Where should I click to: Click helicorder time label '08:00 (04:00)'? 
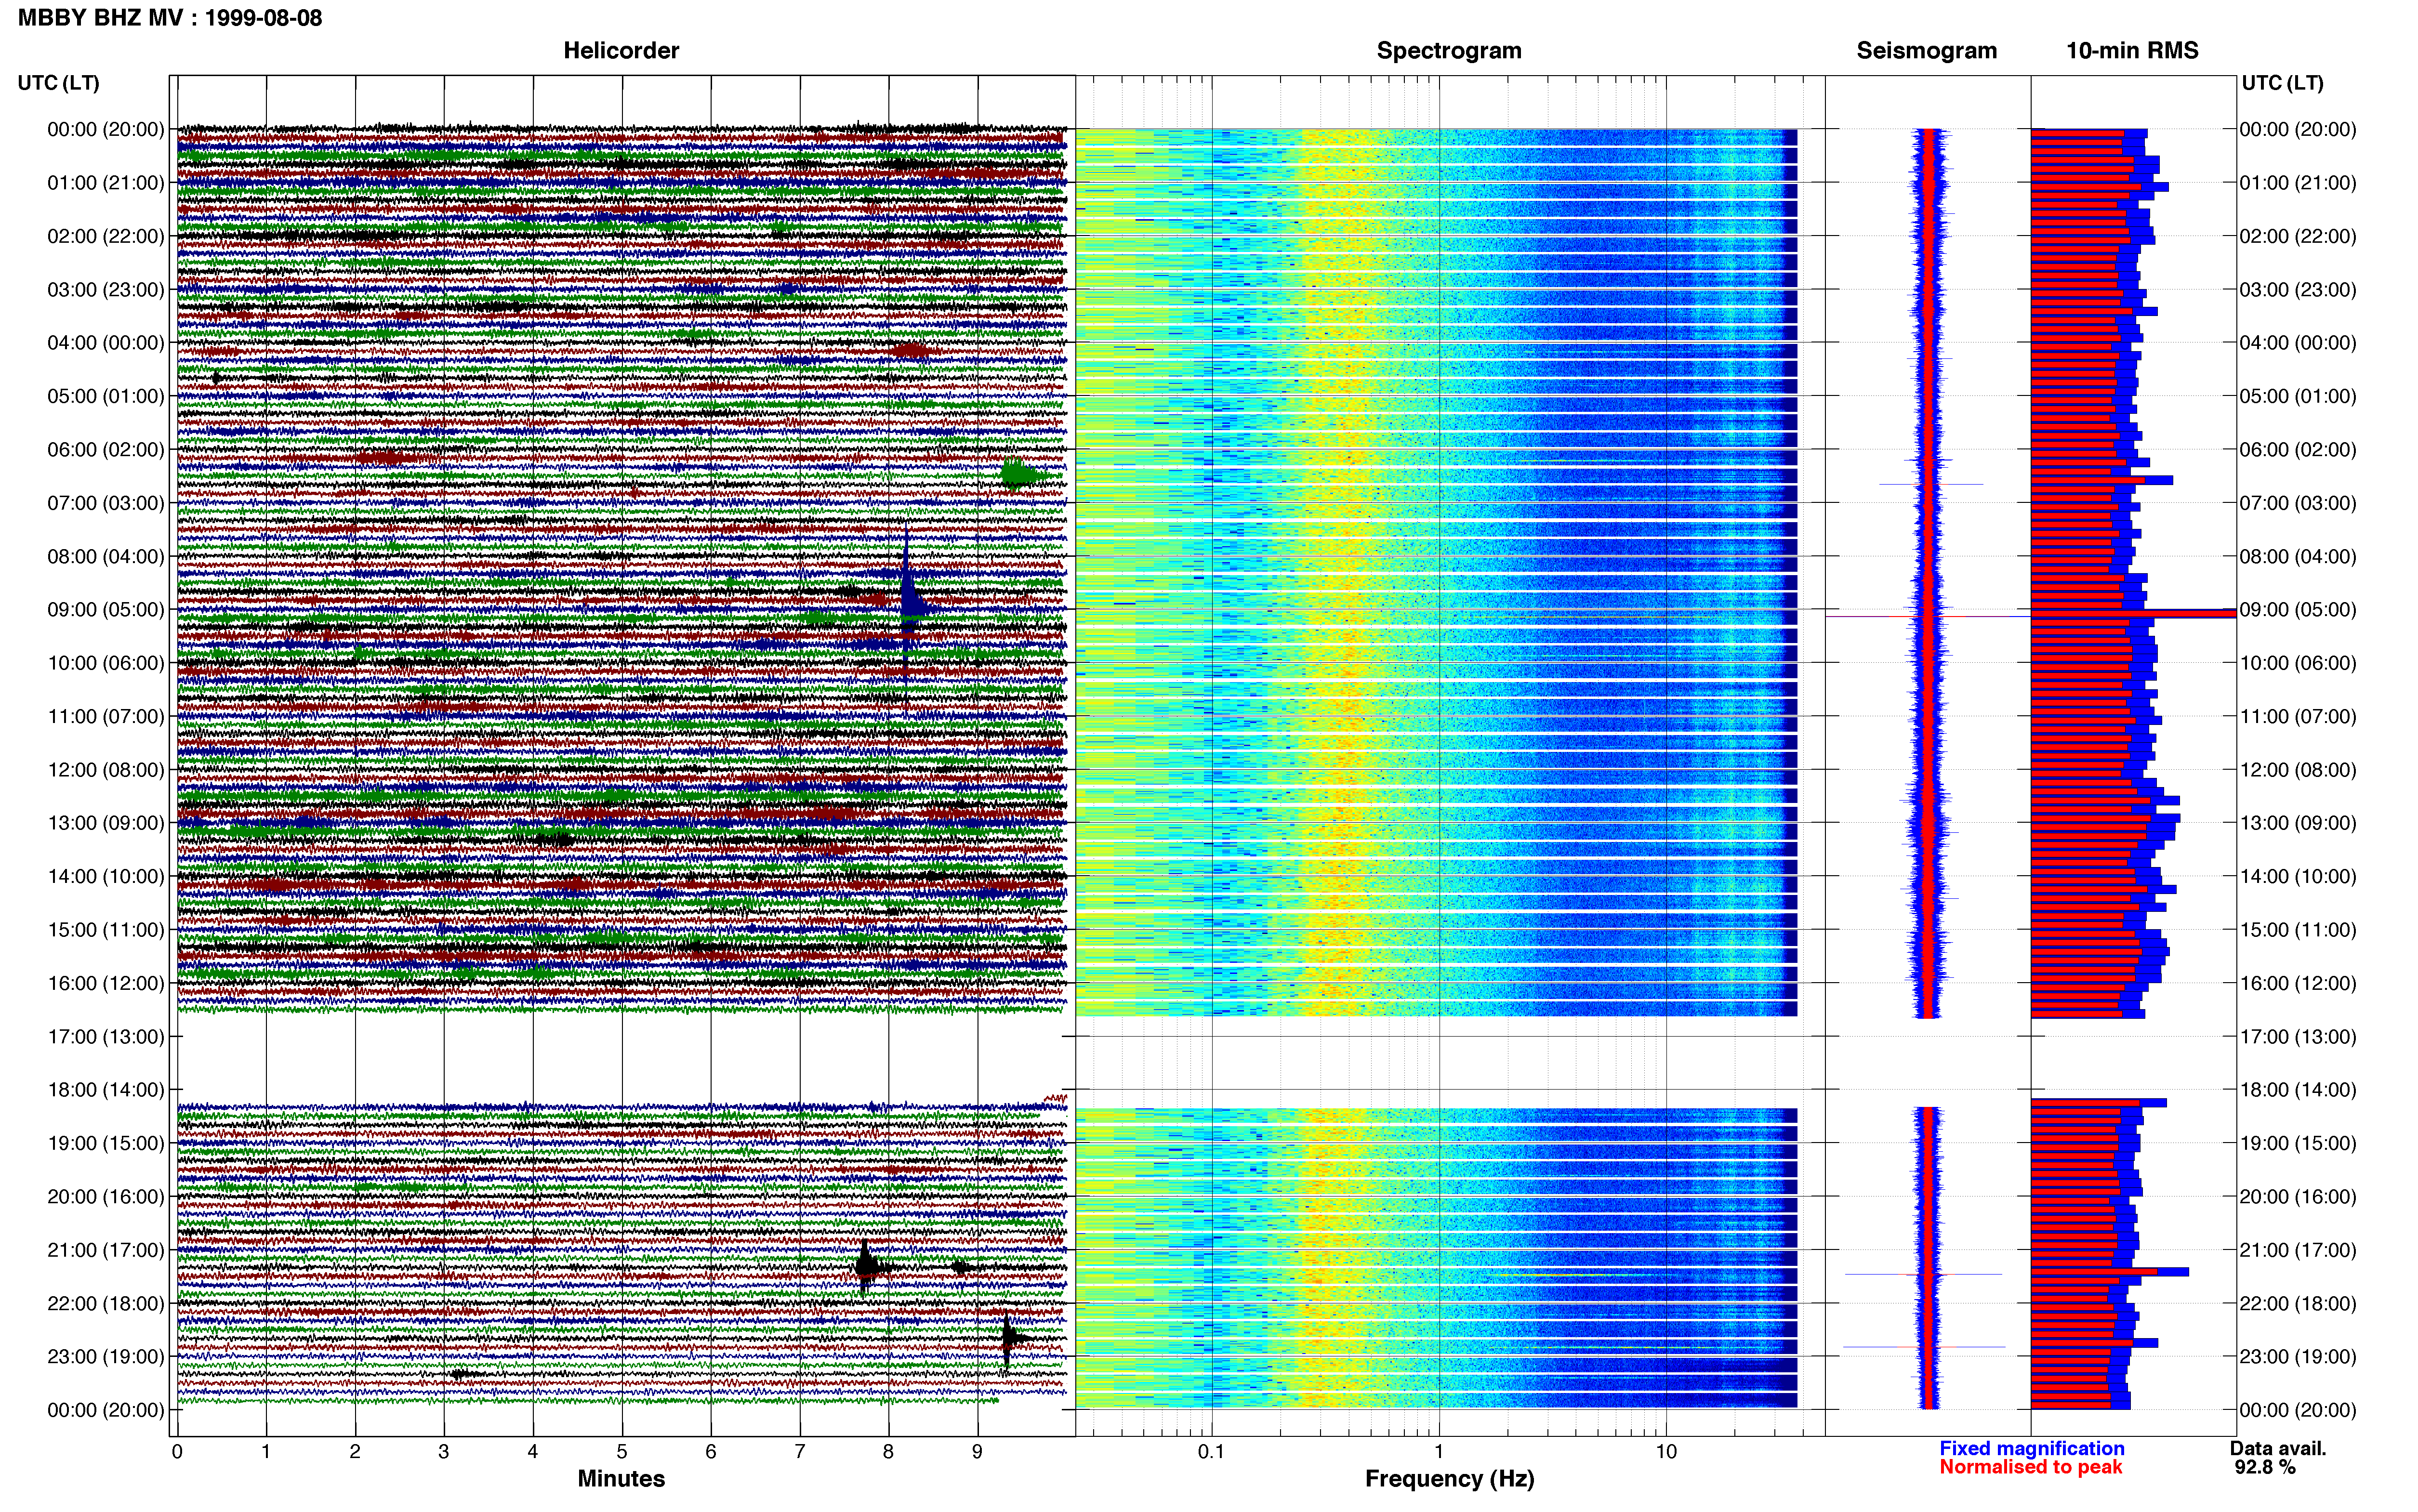(106, 556)
